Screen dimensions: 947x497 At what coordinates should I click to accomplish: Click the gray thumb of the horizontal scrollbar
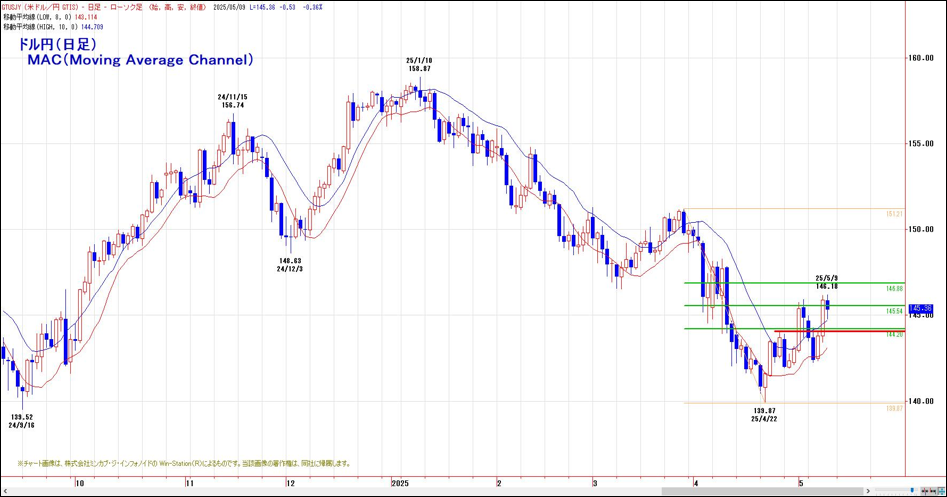(762, 491)
